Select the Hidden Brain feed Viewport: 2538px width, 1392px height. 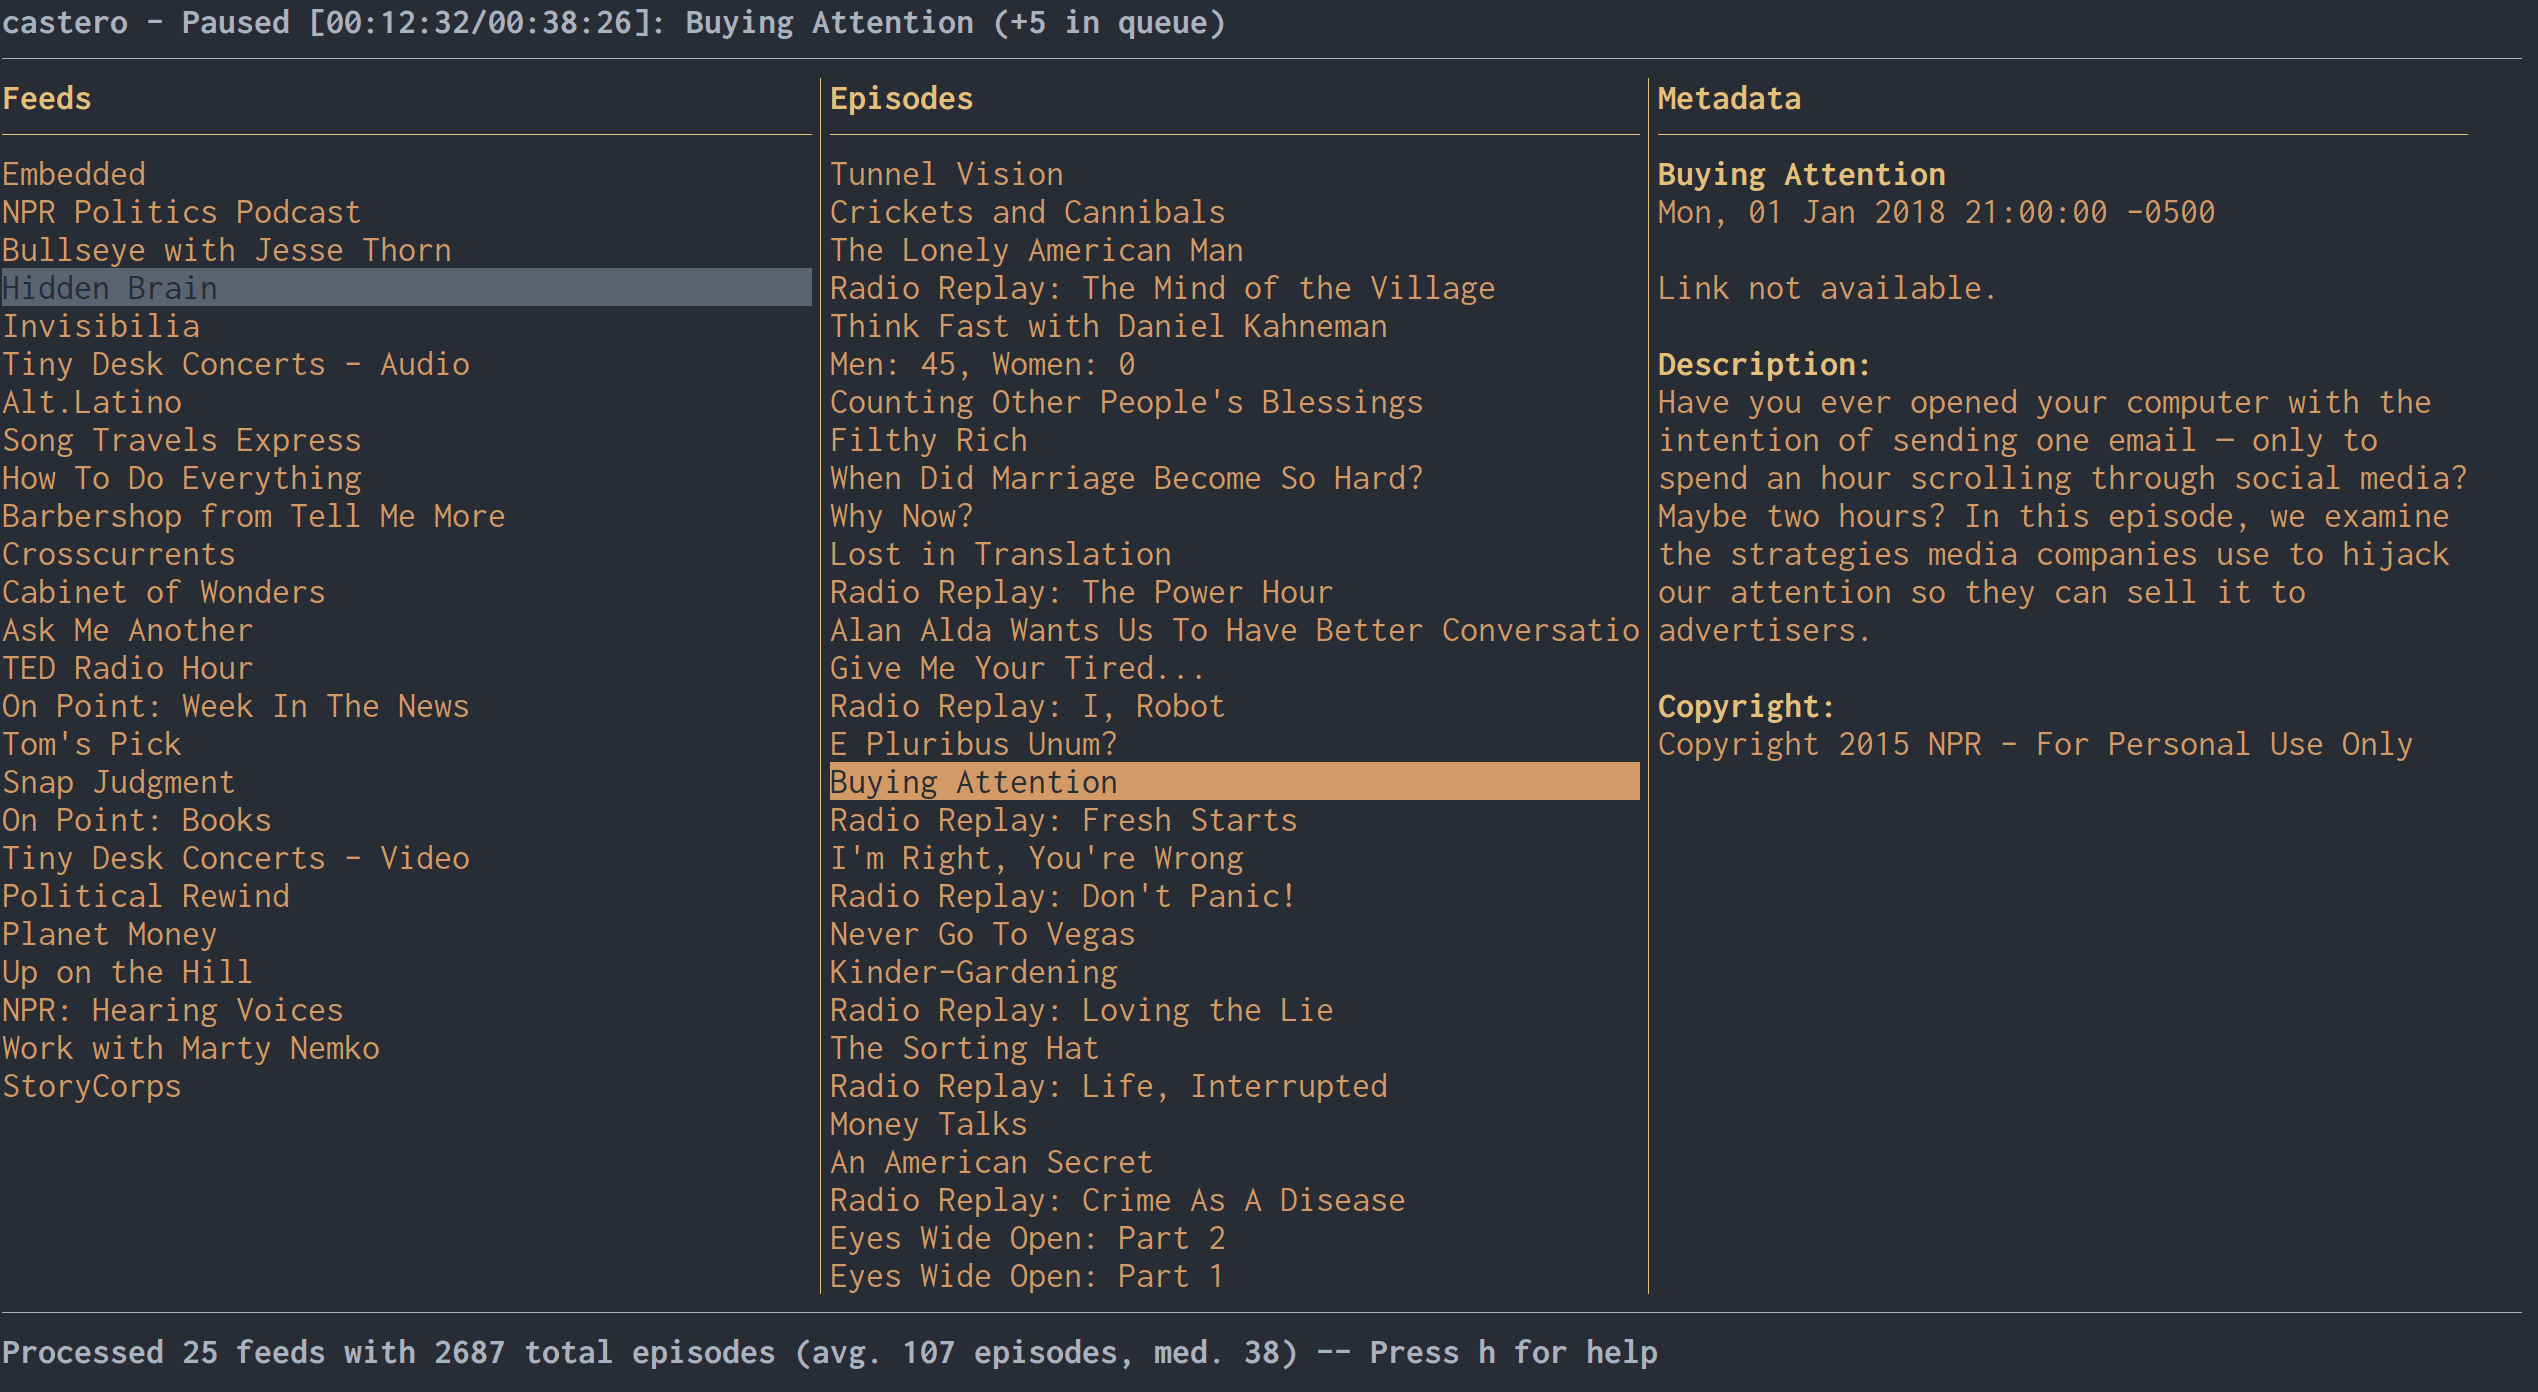pos(109,288)
